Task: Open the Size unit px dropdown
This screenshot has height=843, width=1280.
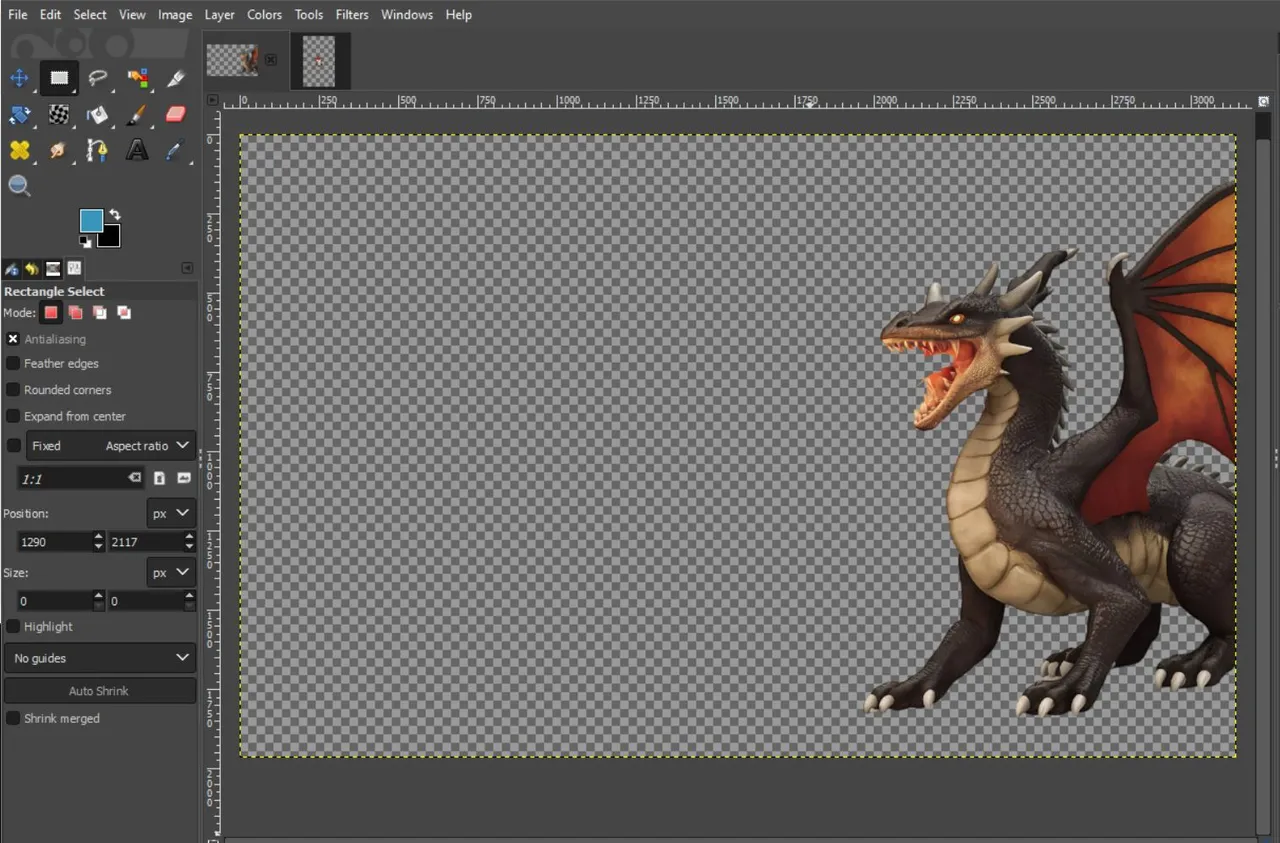Action: click(x=171, y=572)
